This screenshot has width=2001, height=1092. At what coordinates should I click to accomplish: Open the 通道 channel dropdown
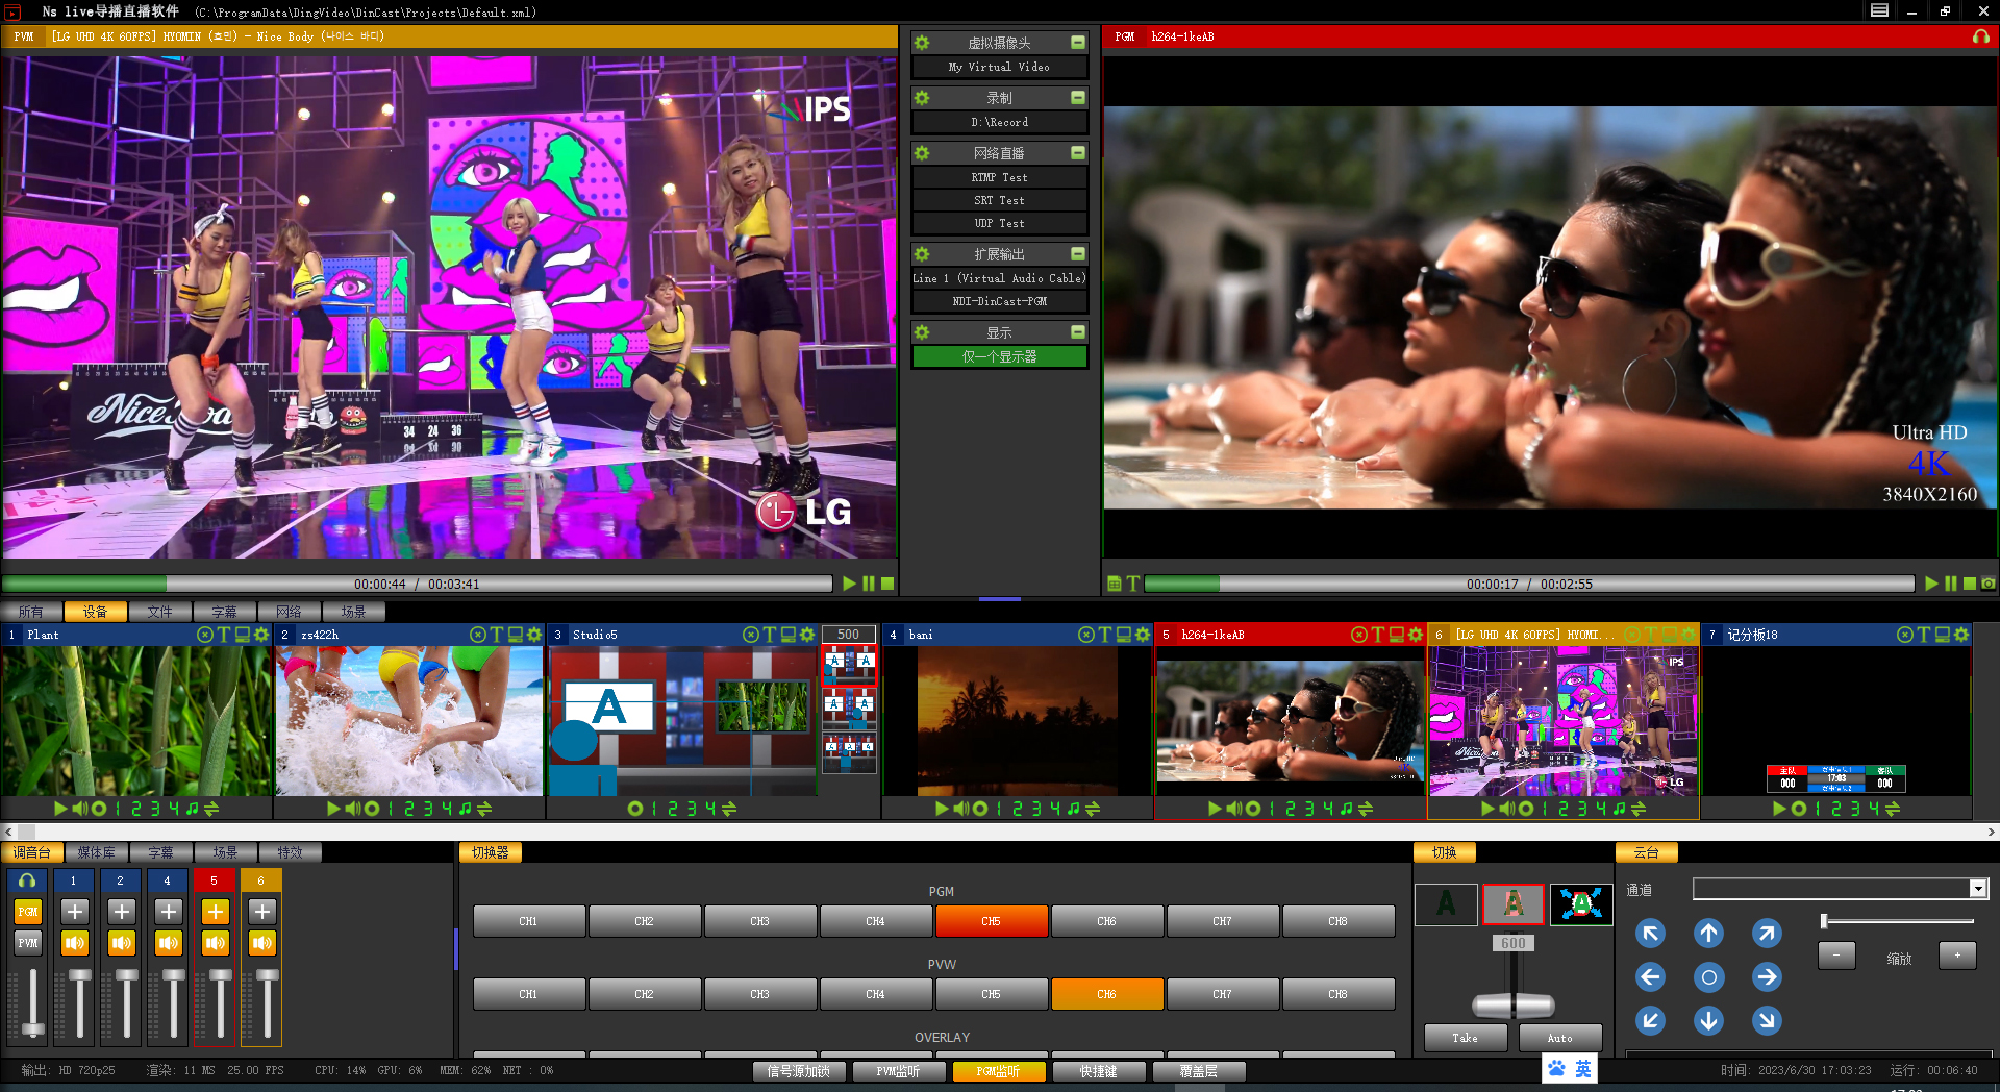coord(1977,888)
